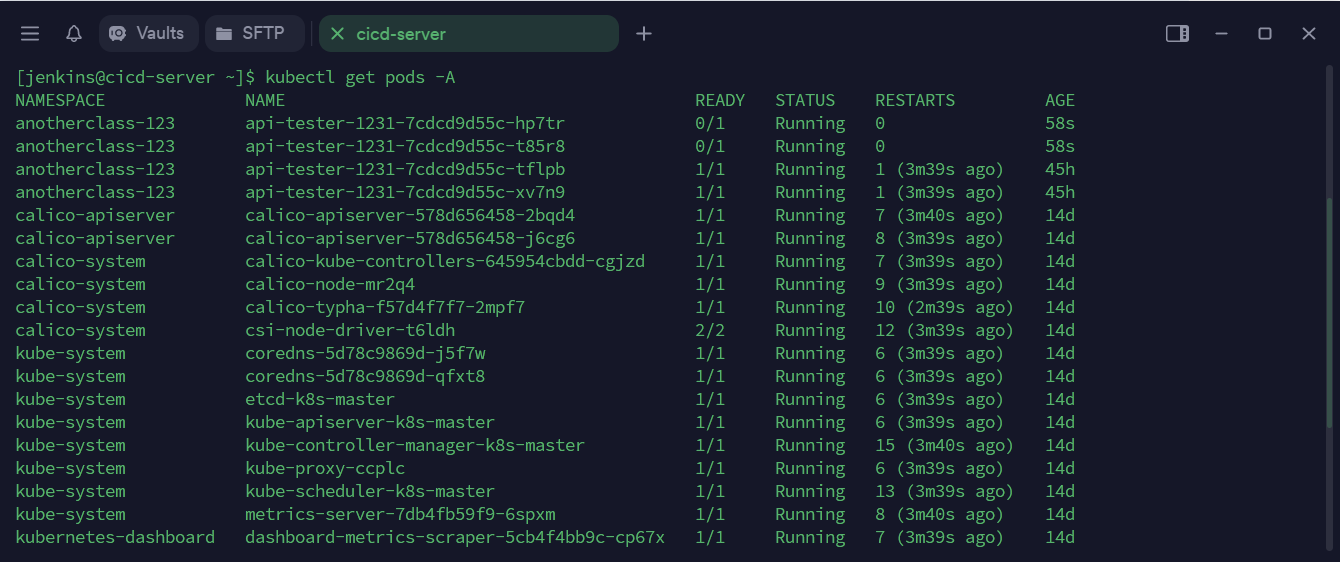
Task: Click restarts value '9 (3m39s ago)'
Action: point(939,284)
